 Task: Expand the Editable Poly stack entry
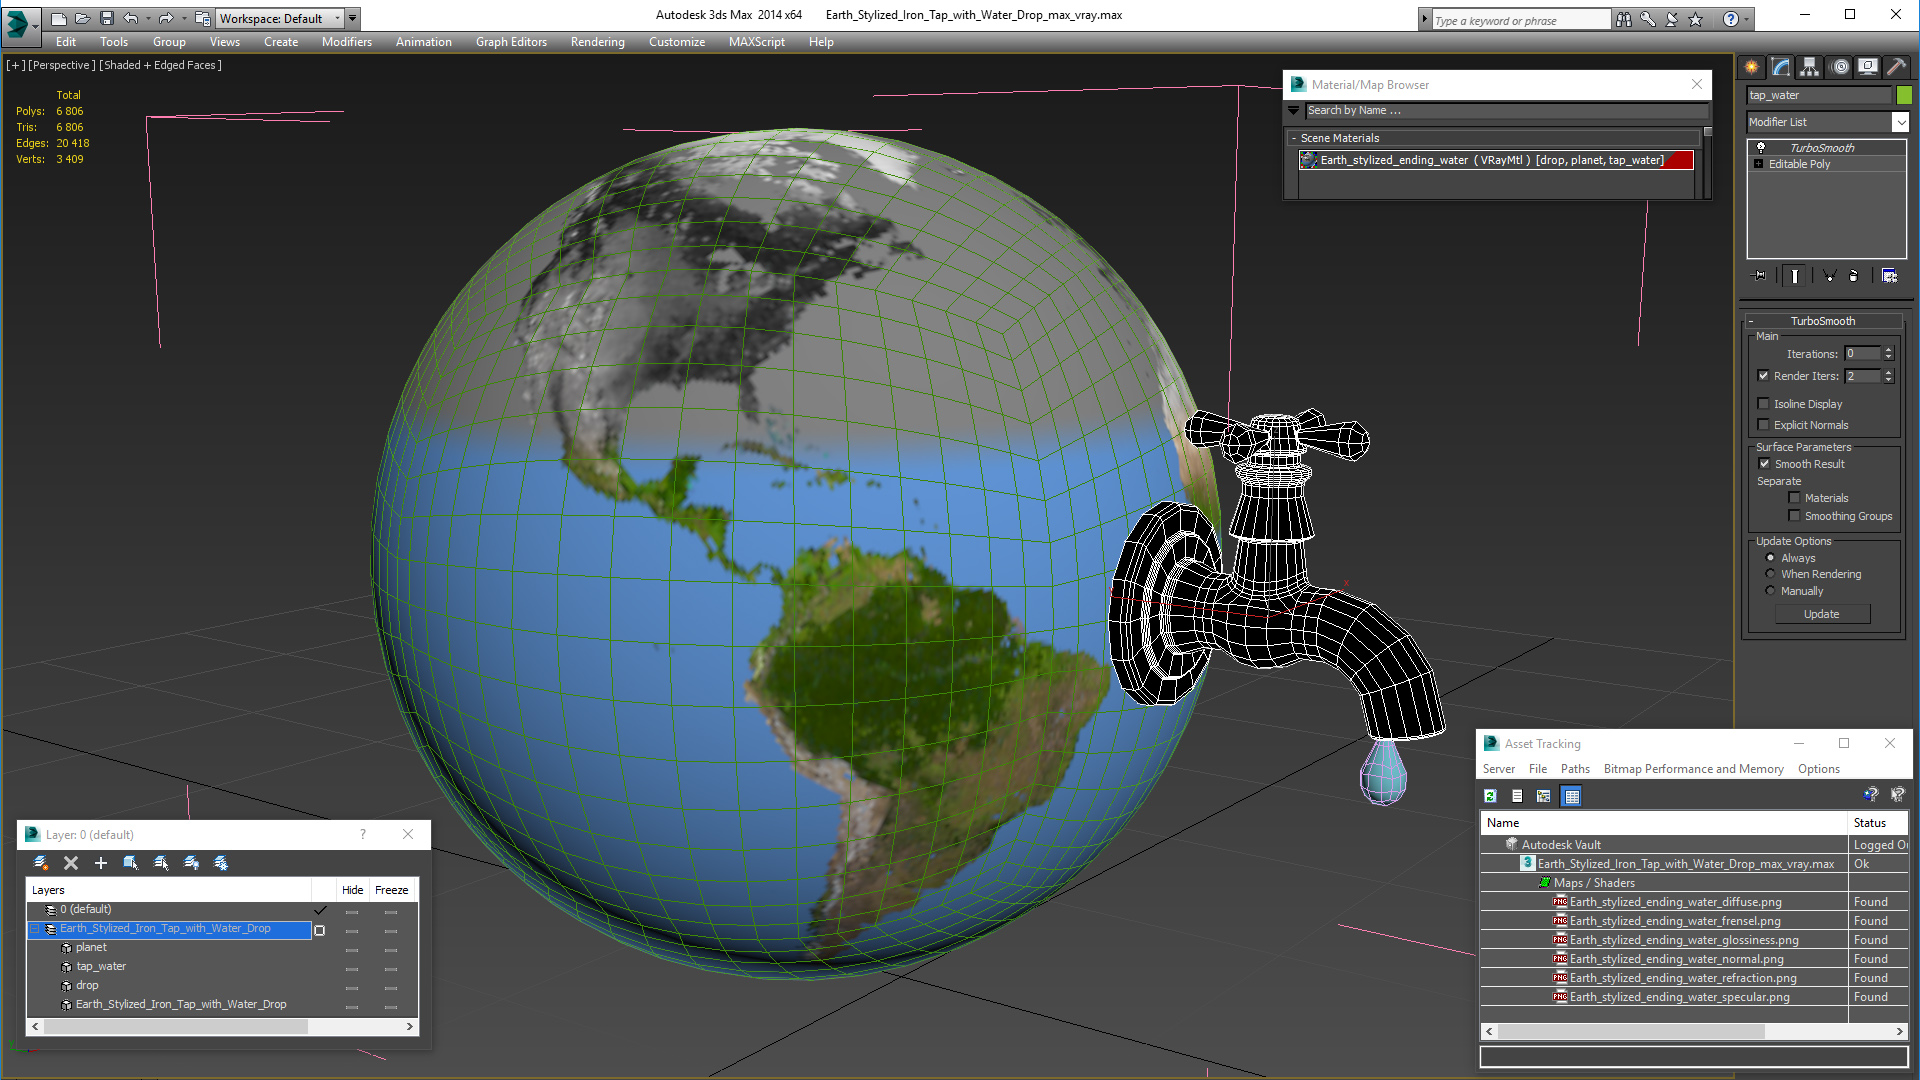click(x=1758, y=164)
